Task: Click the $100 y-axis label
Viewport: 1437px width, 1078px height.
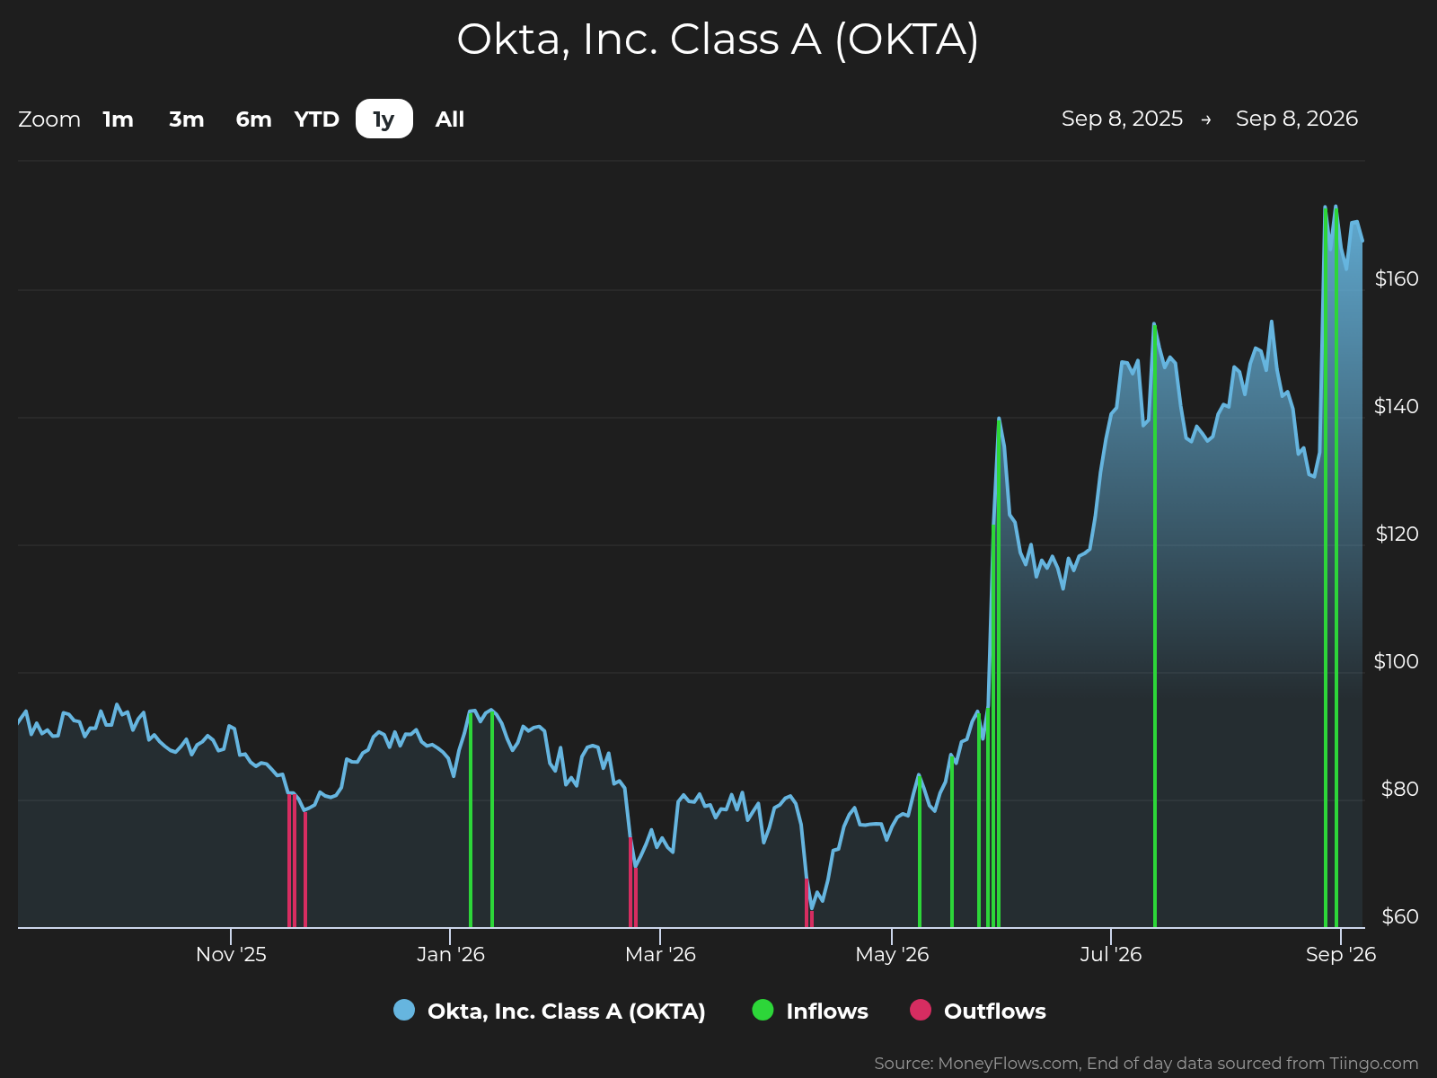Action: click(x=1396, y=661)
